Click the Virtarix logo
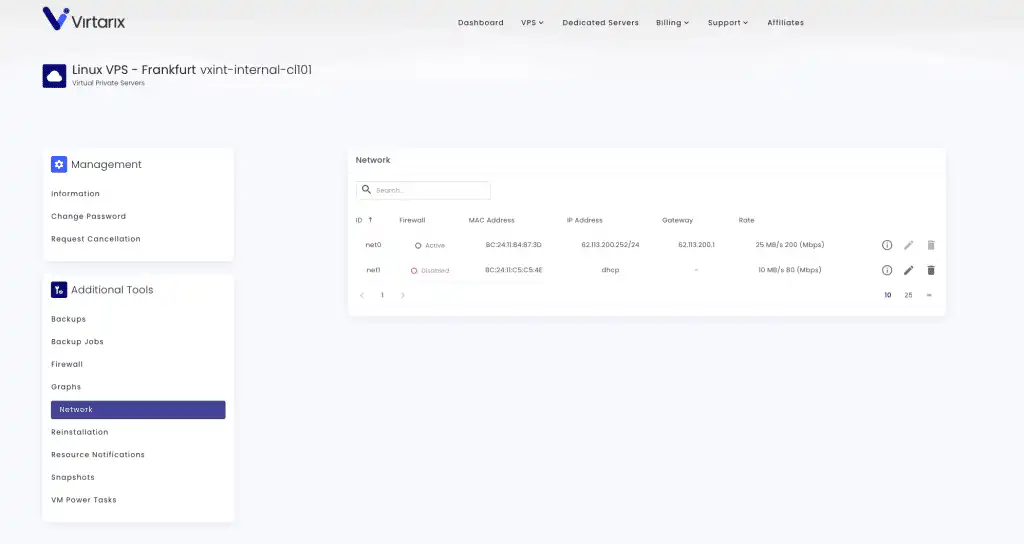 84,19
